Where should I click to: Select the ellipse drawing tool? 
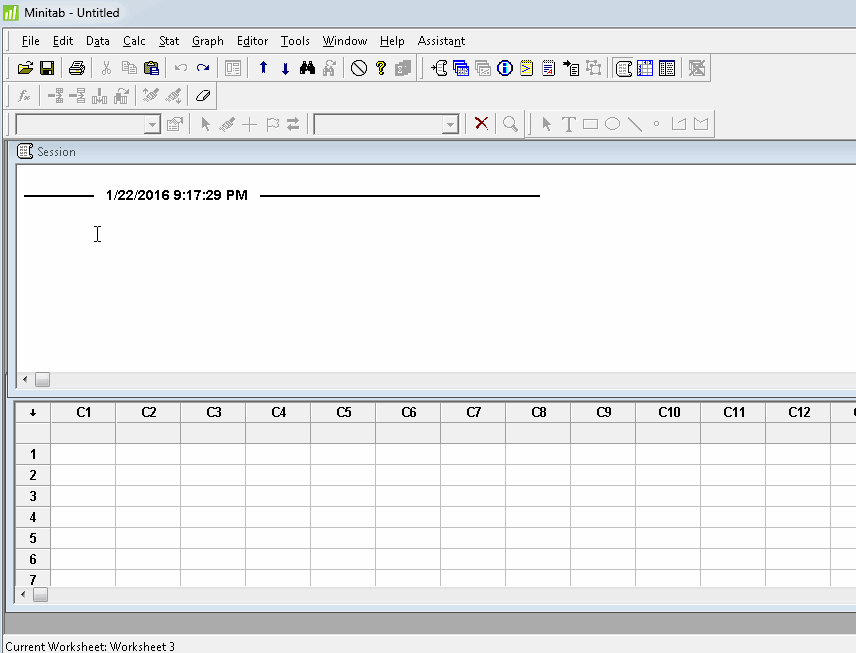[x=611, y=123]
